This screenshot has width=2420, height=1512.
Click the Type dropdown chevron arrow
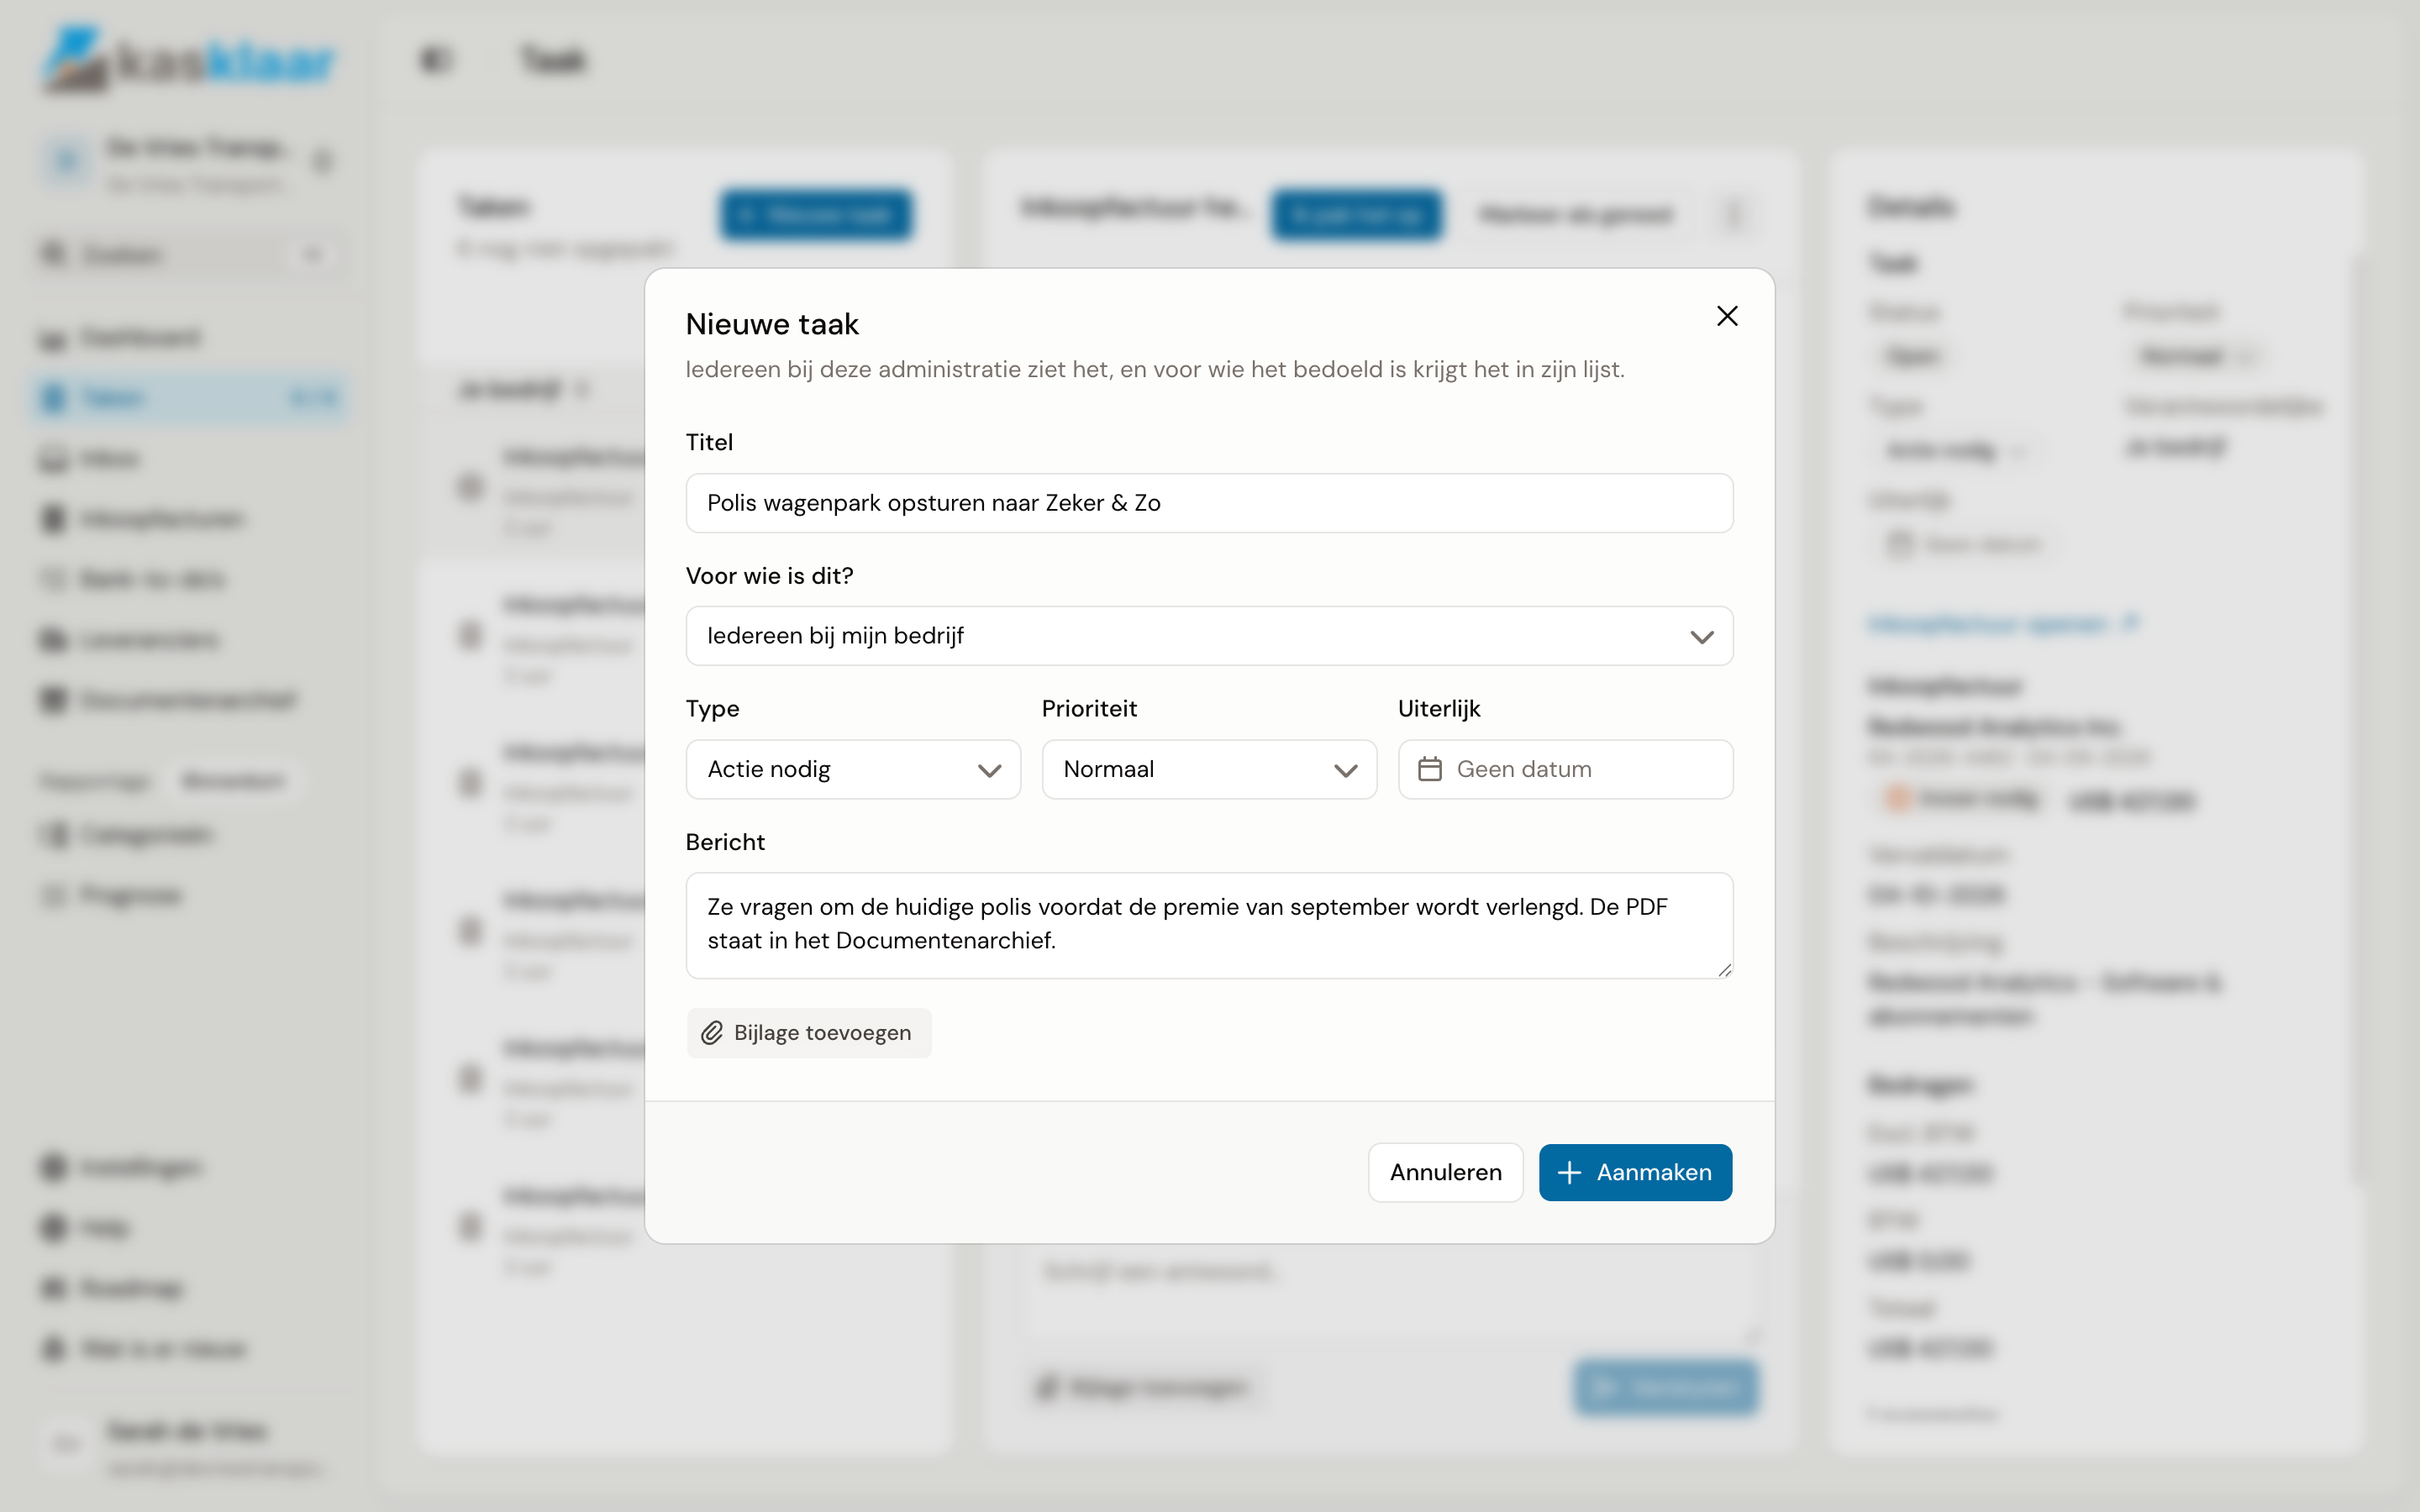tap(989, 770)
